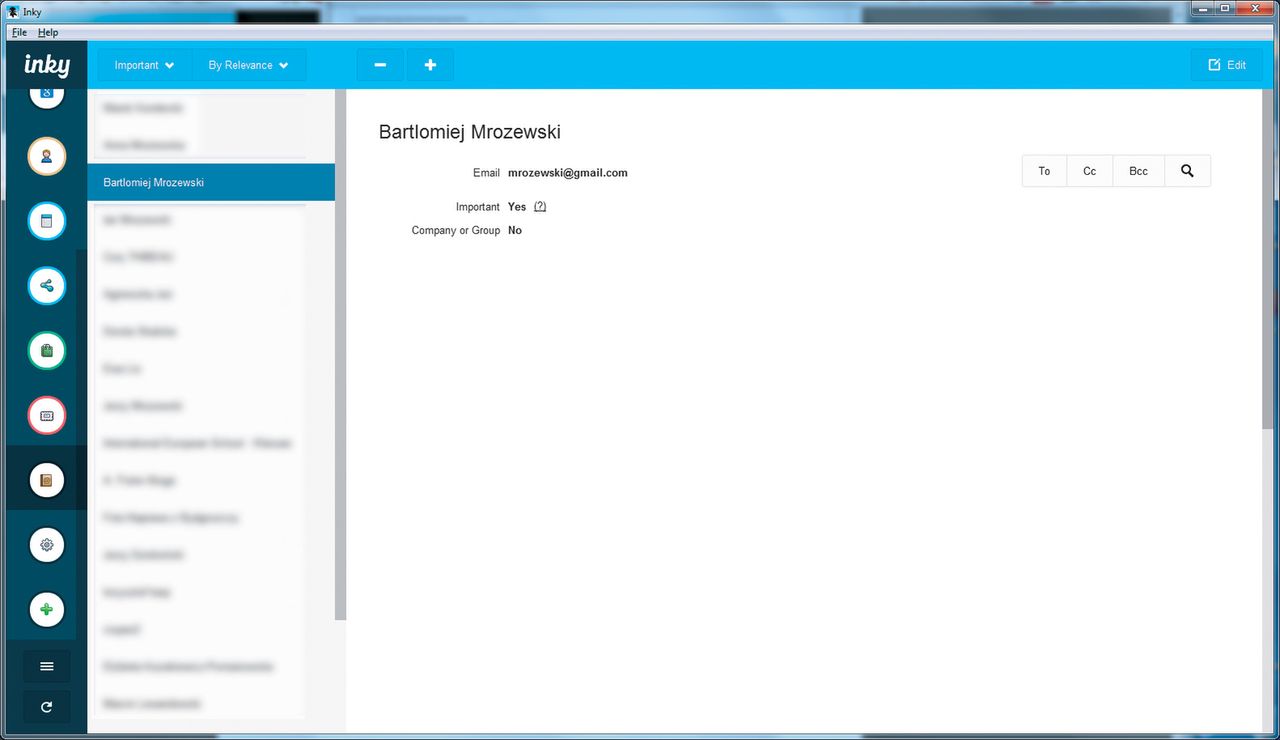Click the detail pane vertical scrollbar
Screen dimensions: 1280x740
1268,260
